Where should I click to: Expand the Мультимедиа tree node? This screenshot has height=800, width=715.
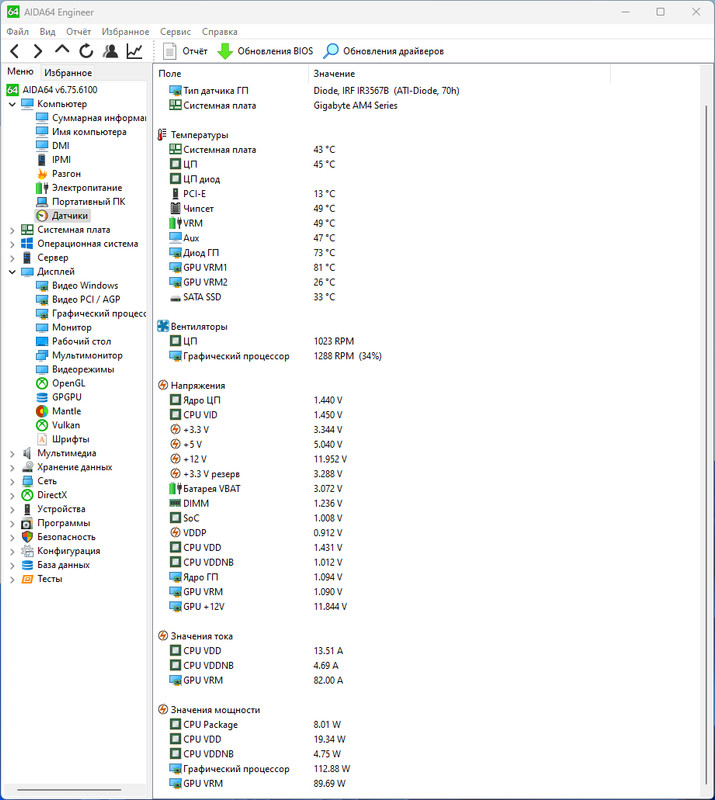(12, 453)
